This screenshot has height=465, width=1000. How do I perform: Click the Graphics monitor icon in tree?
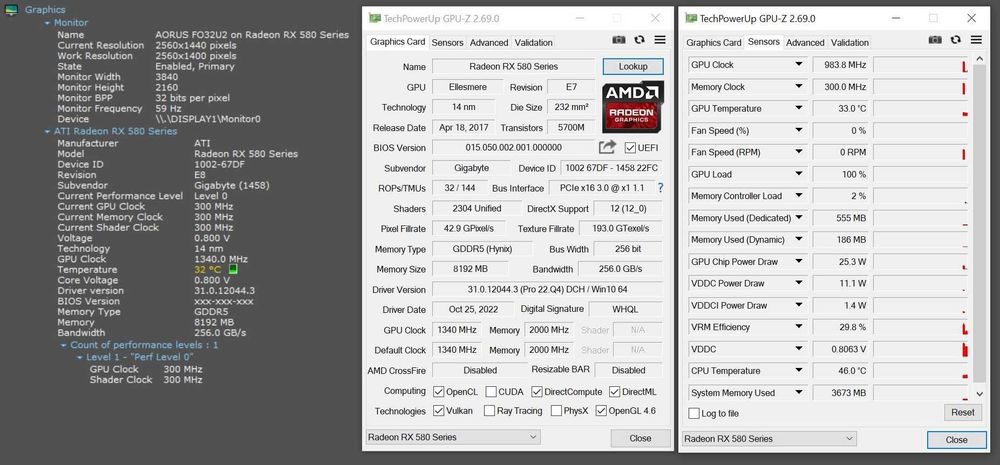coord(11,10)
